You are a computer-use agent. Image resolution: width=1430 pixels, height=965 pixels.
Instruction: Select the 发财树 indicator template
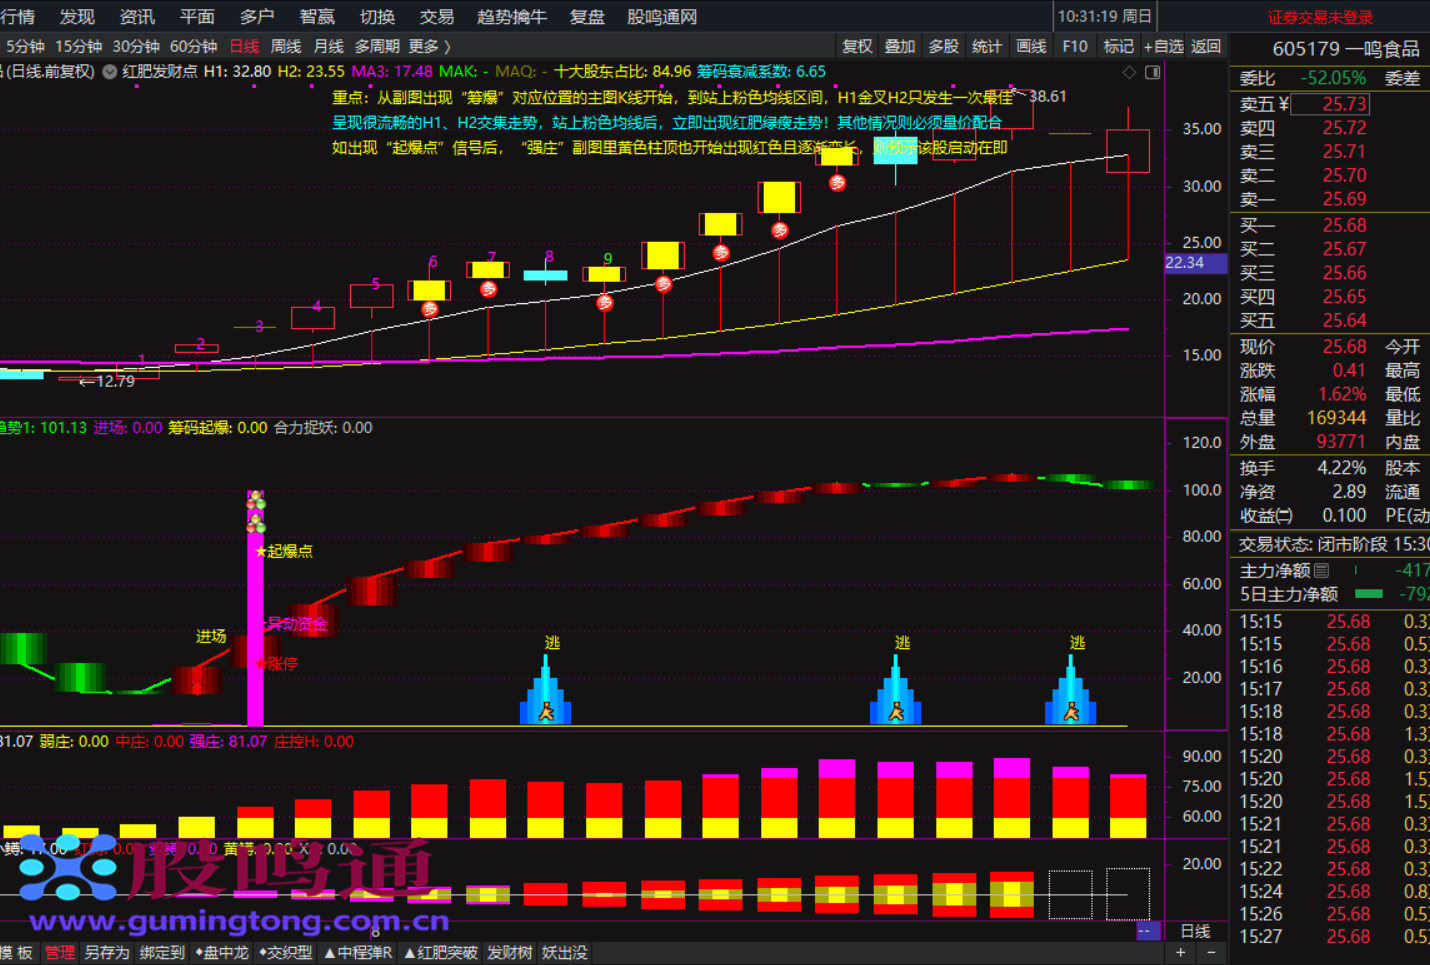(510, 952)
